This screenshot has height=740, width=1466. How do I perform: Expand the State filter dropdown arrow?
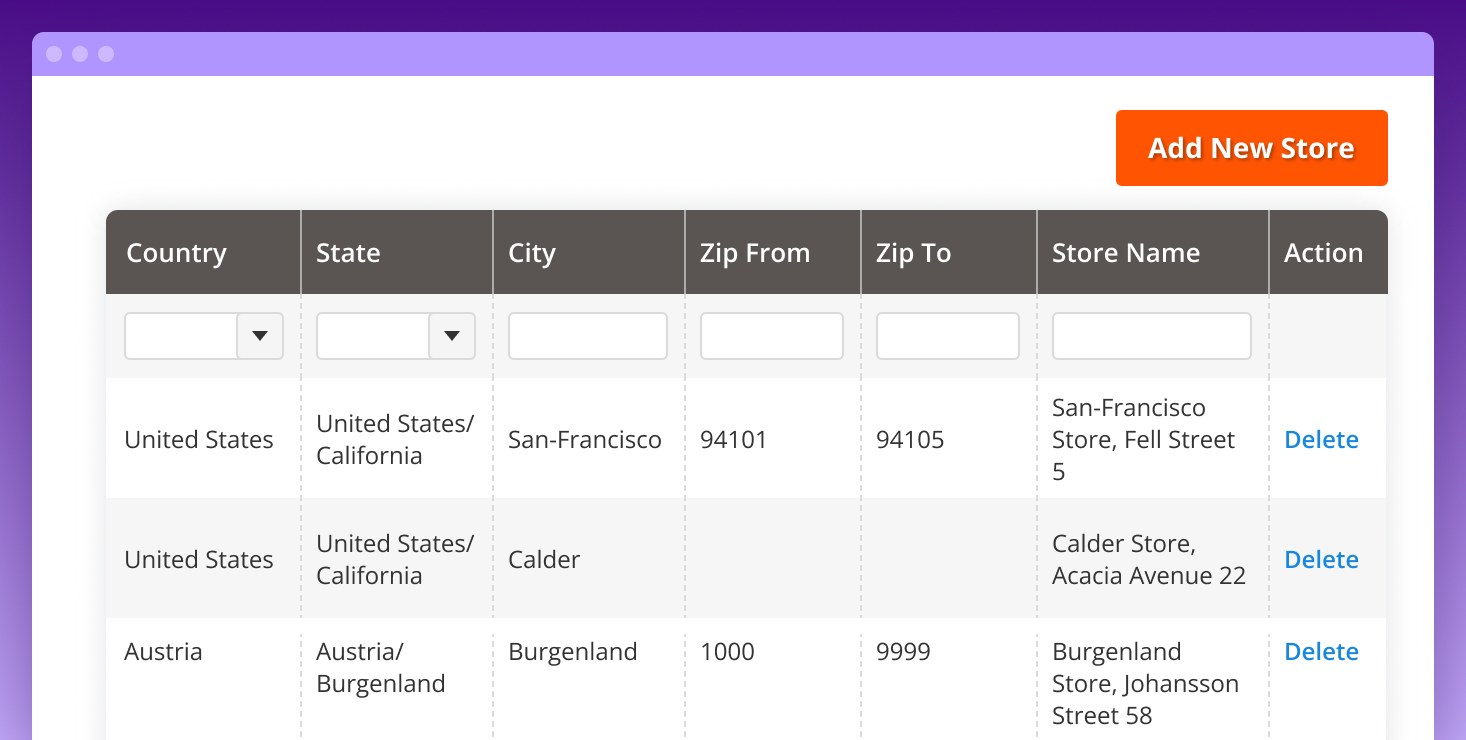point(452,336)
